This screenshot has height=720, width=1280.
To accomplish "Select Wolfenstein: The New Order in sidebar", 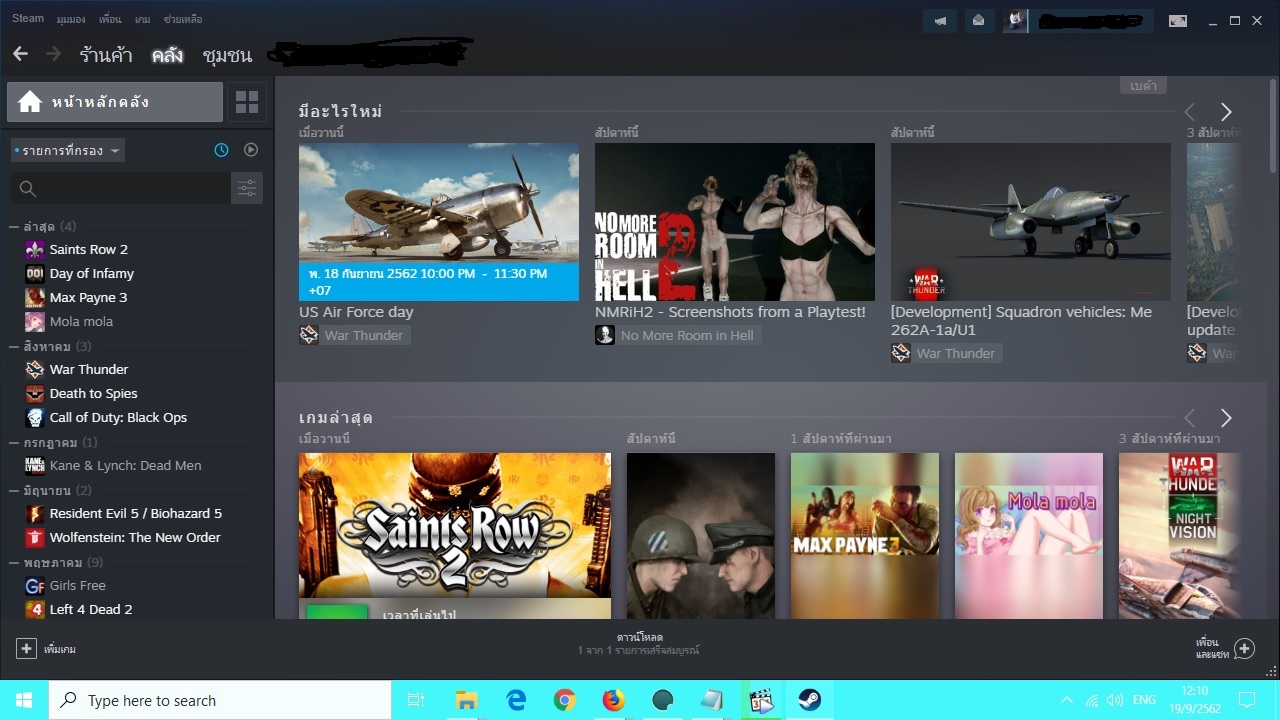I will click(x=135, y=538).
